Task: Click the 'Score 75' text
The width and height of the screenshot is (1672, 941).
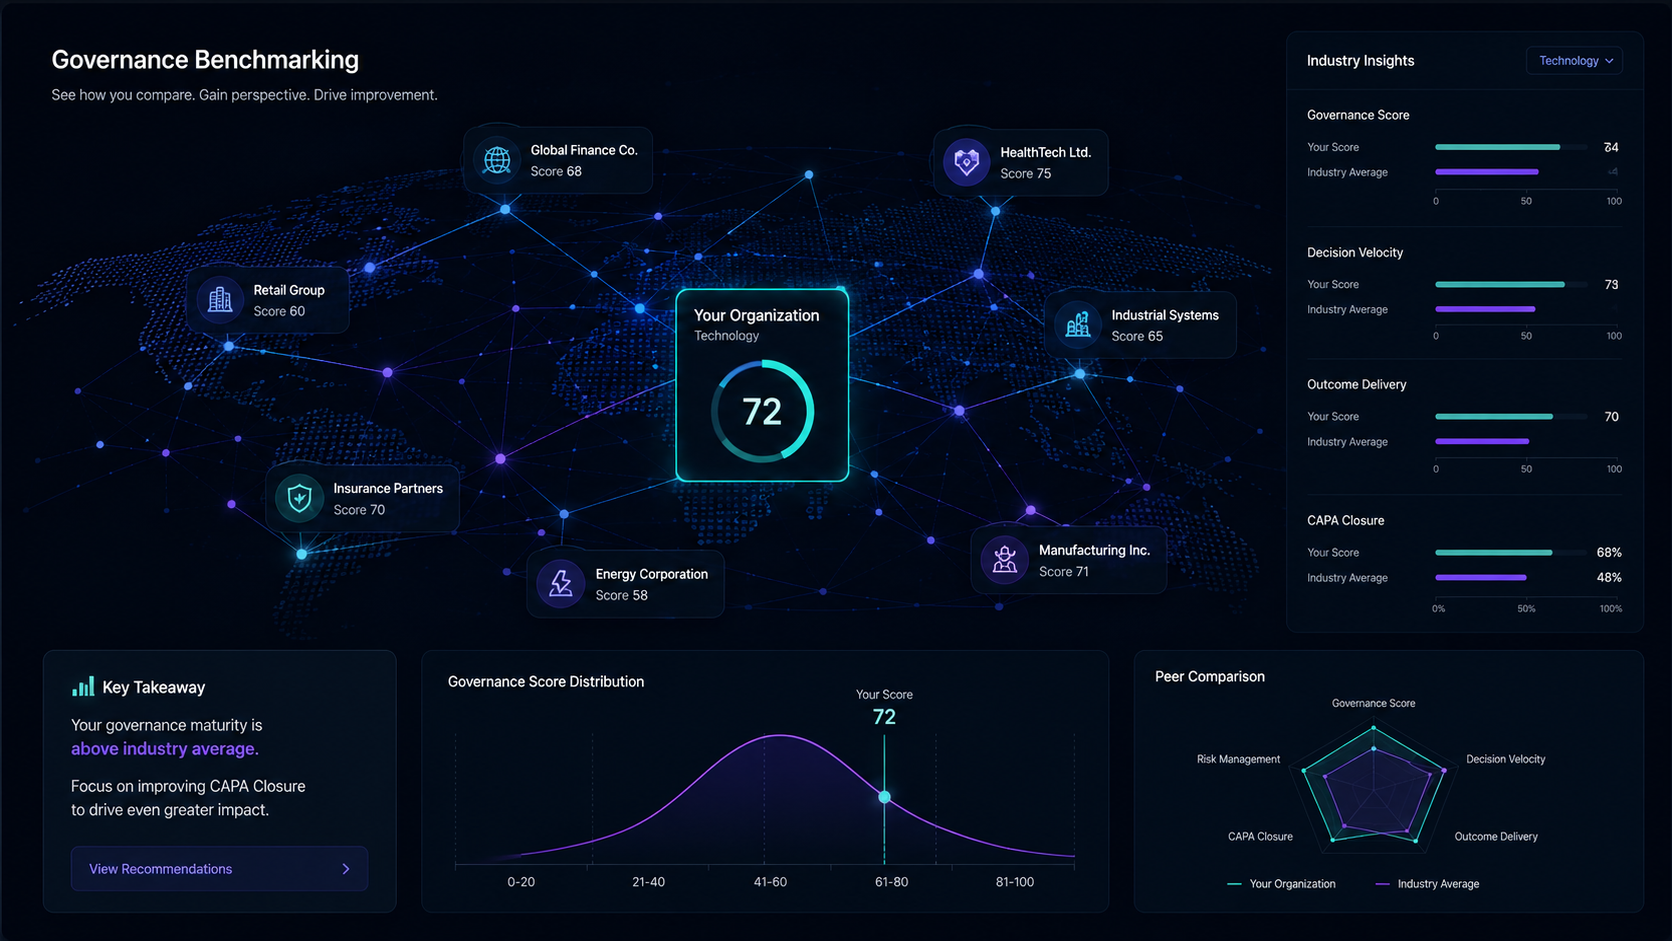Action: point(1025,173)
